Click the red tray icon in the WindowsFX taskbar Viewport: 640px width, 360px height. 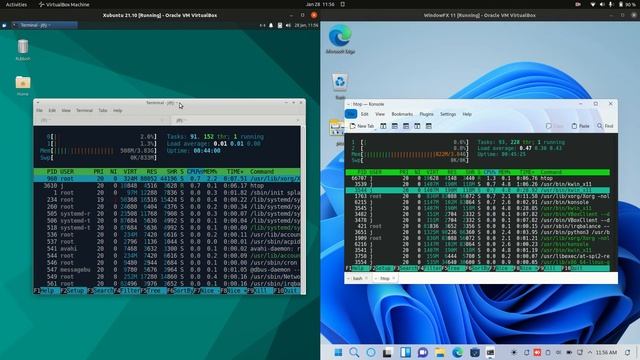click(x=537, y=352)
